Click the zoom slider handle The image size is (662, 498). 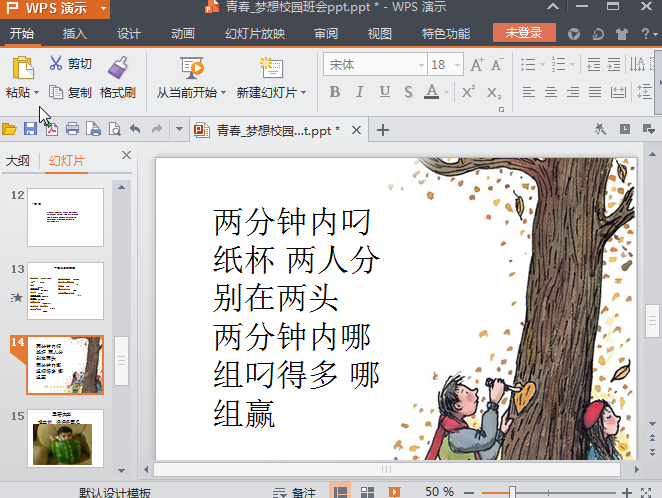coord(512,493)
